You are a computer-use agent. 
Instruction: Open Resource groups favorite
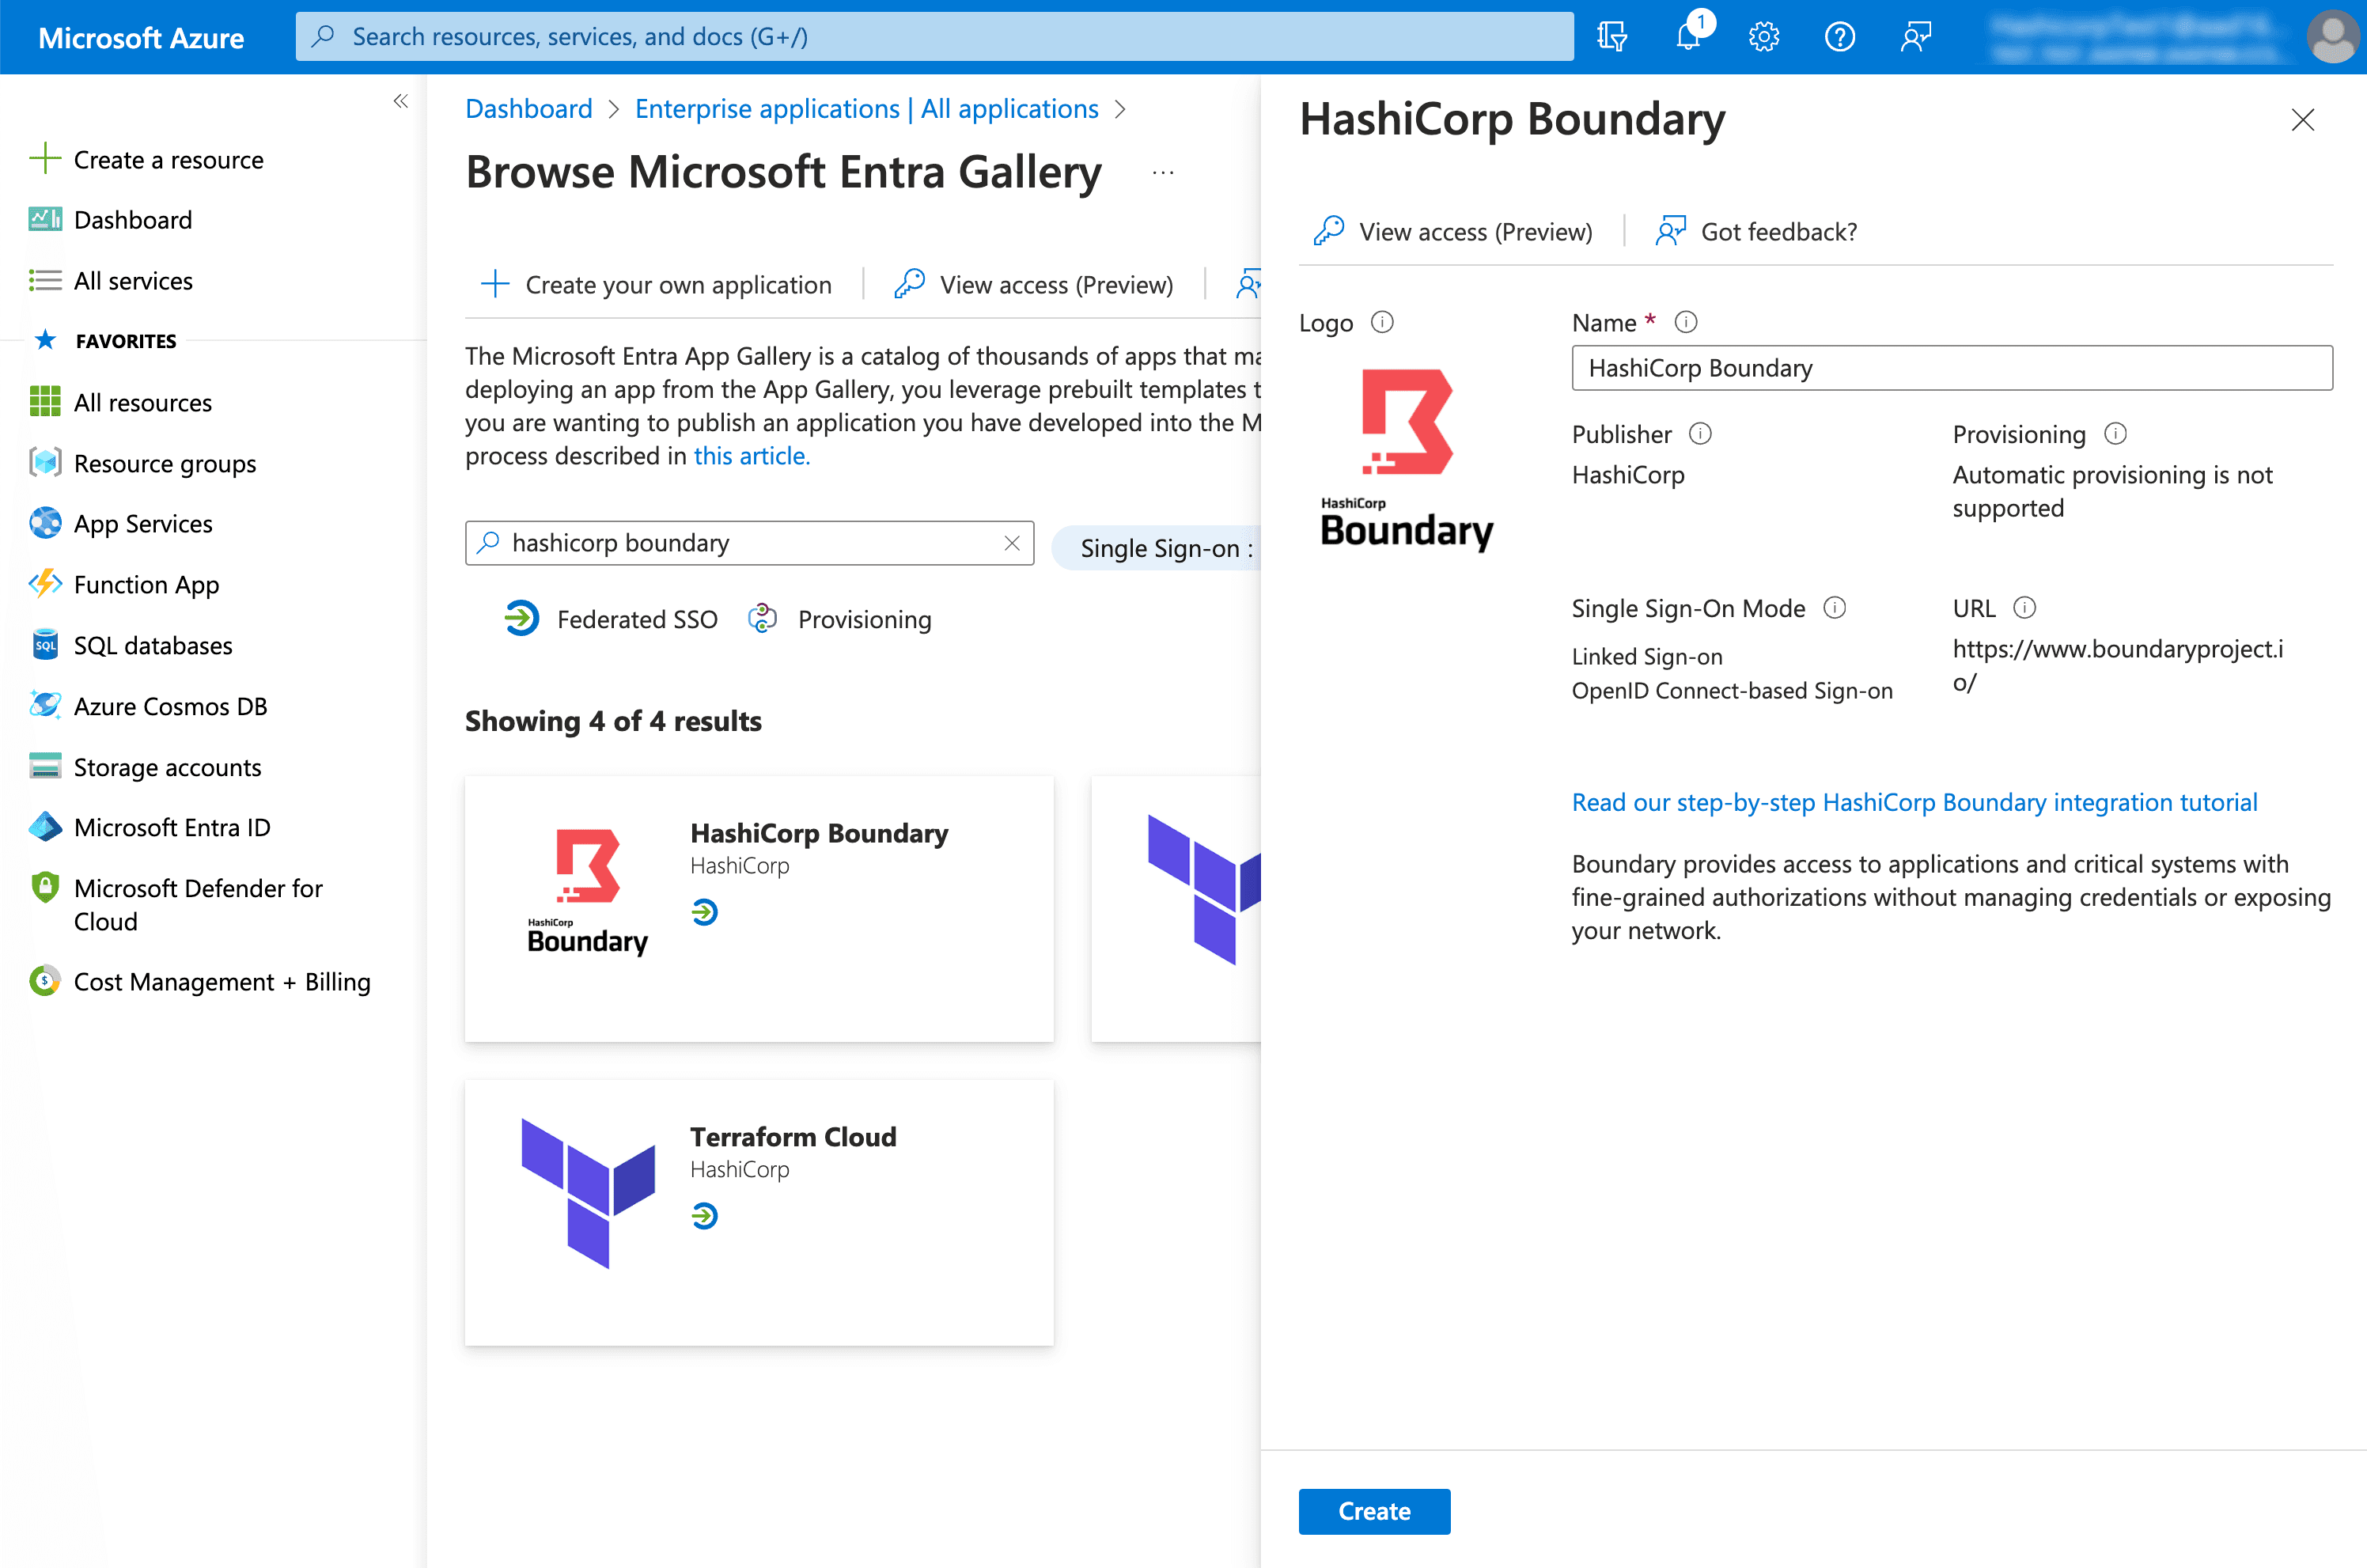(164, 463)
